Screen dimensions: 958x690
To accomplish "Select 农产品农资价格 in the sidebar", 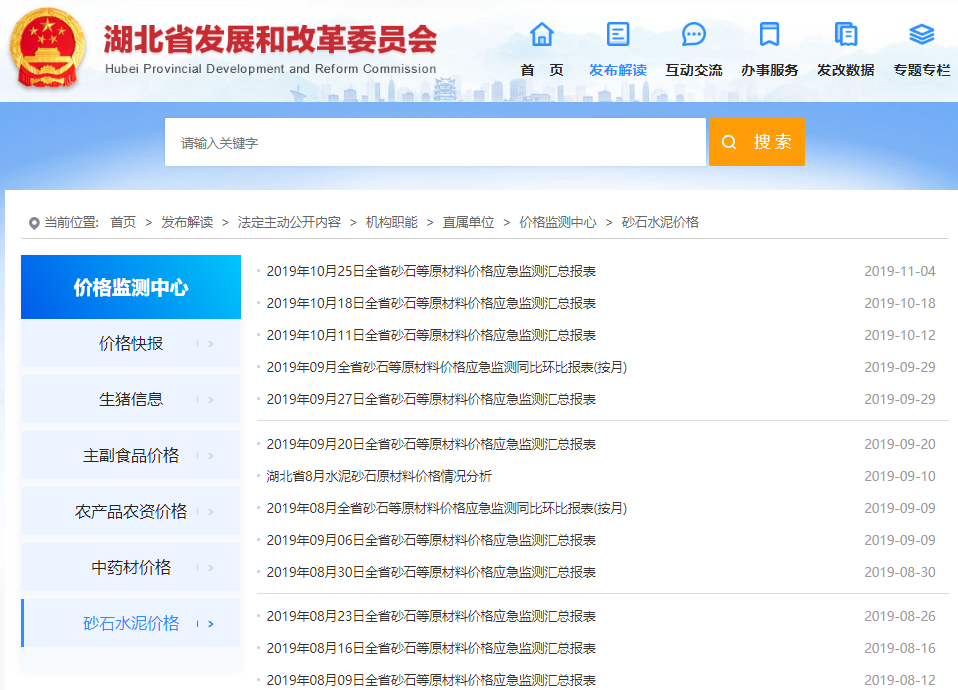I will tap(131, 512).
